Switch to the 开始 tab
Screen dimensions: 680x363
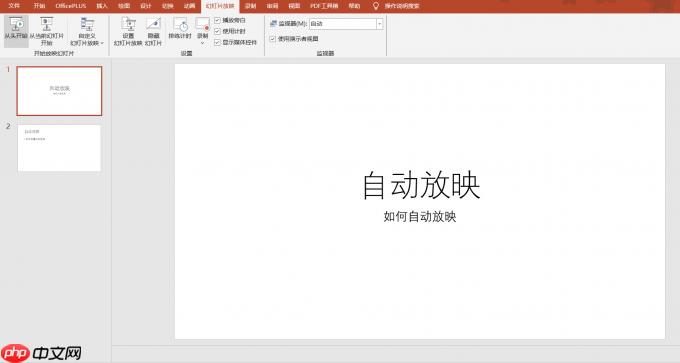point(39,6)
